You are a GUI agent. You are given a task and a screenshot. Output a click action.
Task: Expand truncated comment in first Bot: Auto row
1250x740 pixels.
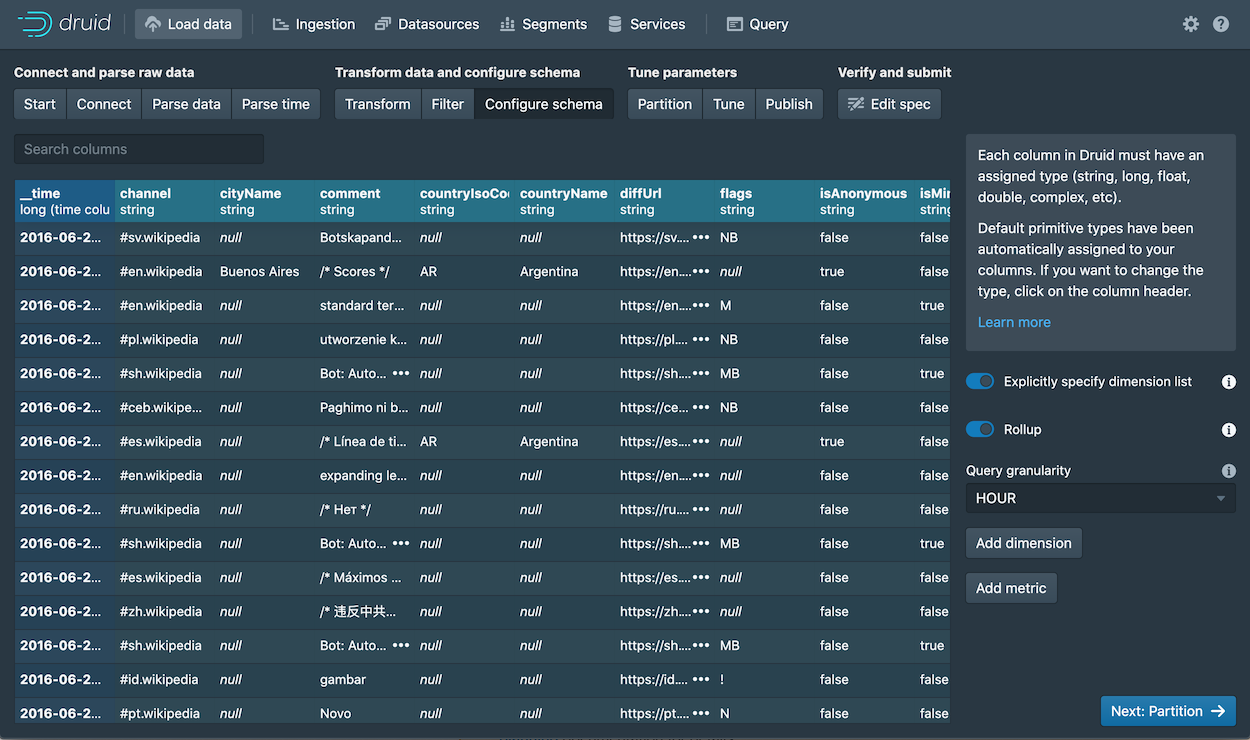click(x=401, y=374)
